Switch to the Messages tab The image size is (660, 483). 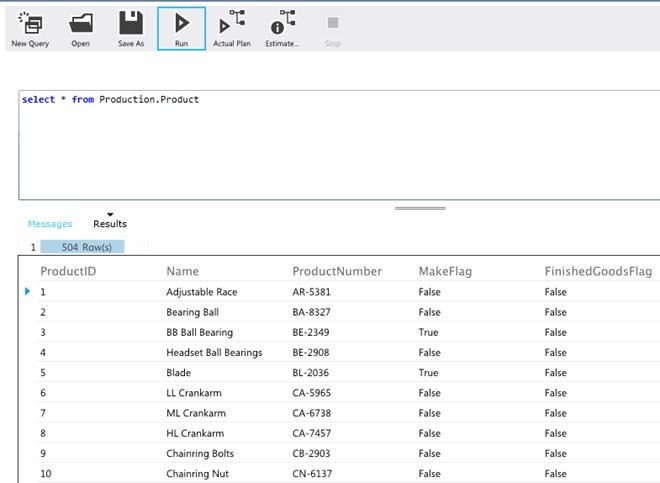pos(50,224)
